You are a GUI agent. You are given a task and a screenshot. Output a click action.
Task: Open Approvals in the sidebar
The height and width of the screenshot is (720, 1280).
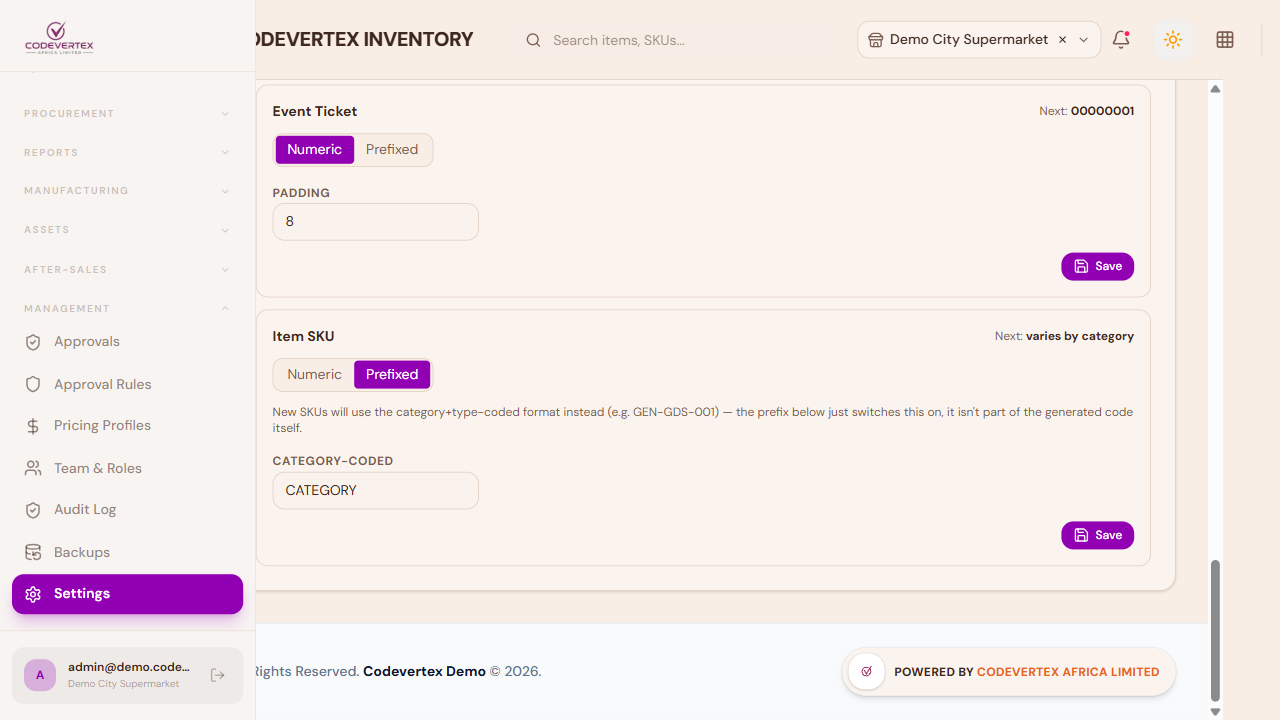point(127,342)
